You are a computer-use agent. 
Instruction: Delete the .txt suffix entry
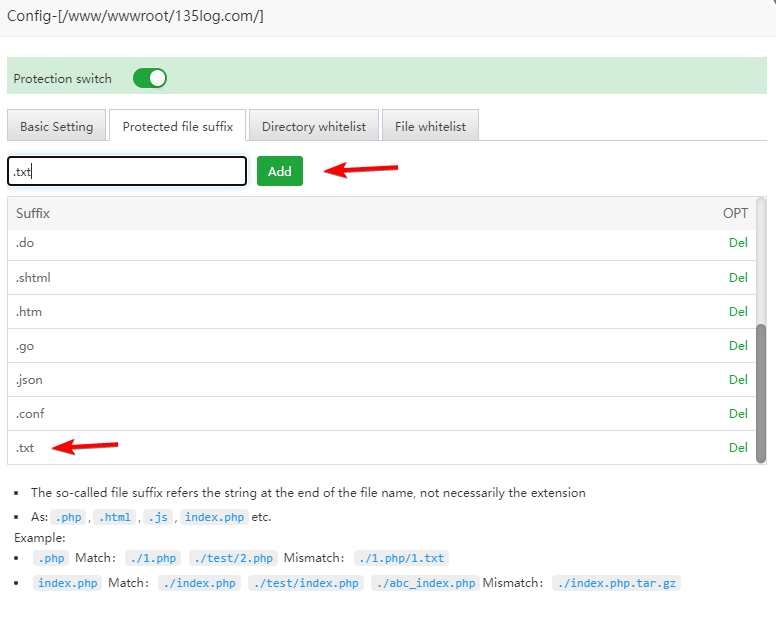[738, 448]
